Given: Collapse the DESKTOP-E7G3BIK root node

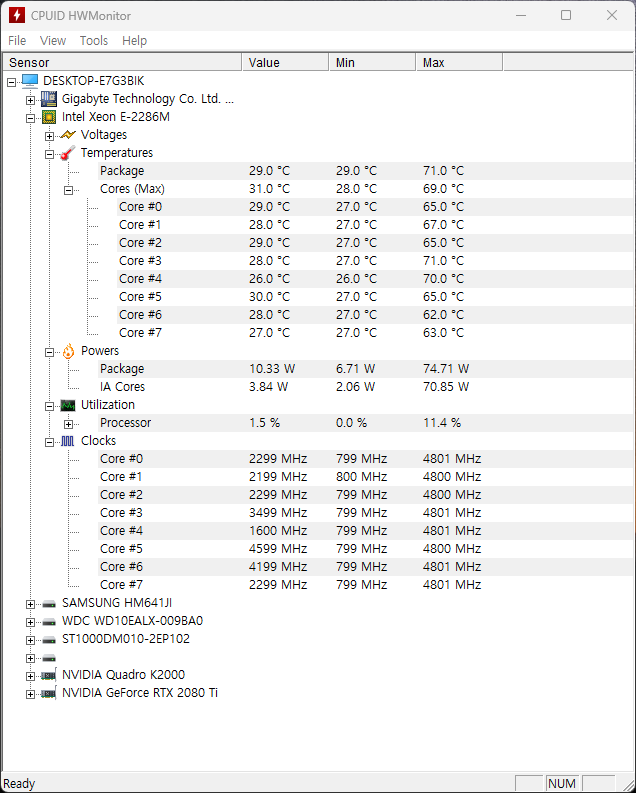Looking at the screenshot, I should [x=12, y=82].
